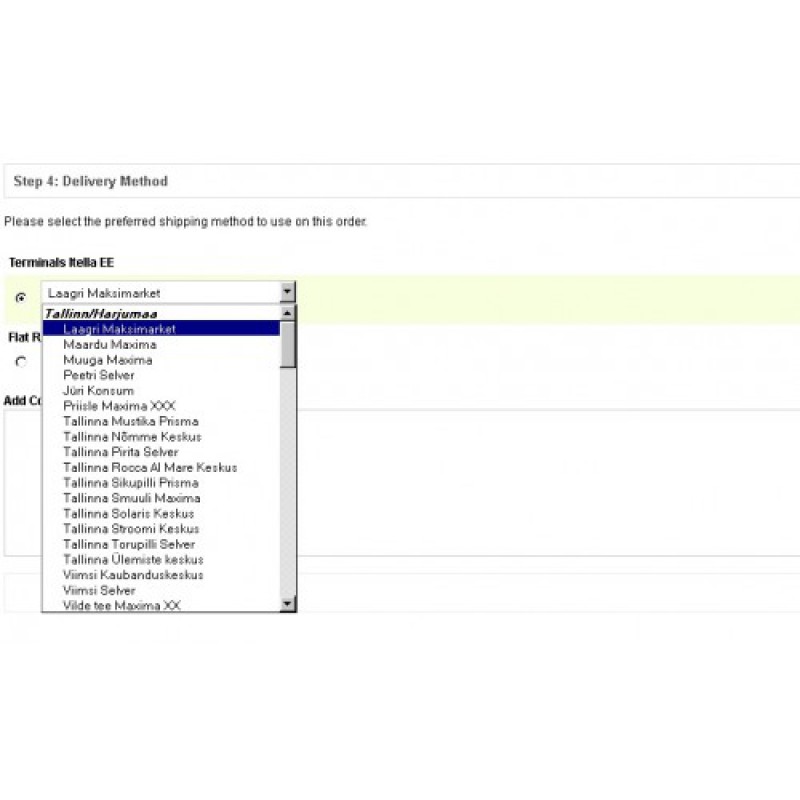This screenshot has width=800, height=800.
Task: Choose Muuga Maxima from the list
Action: click(161, 360)
